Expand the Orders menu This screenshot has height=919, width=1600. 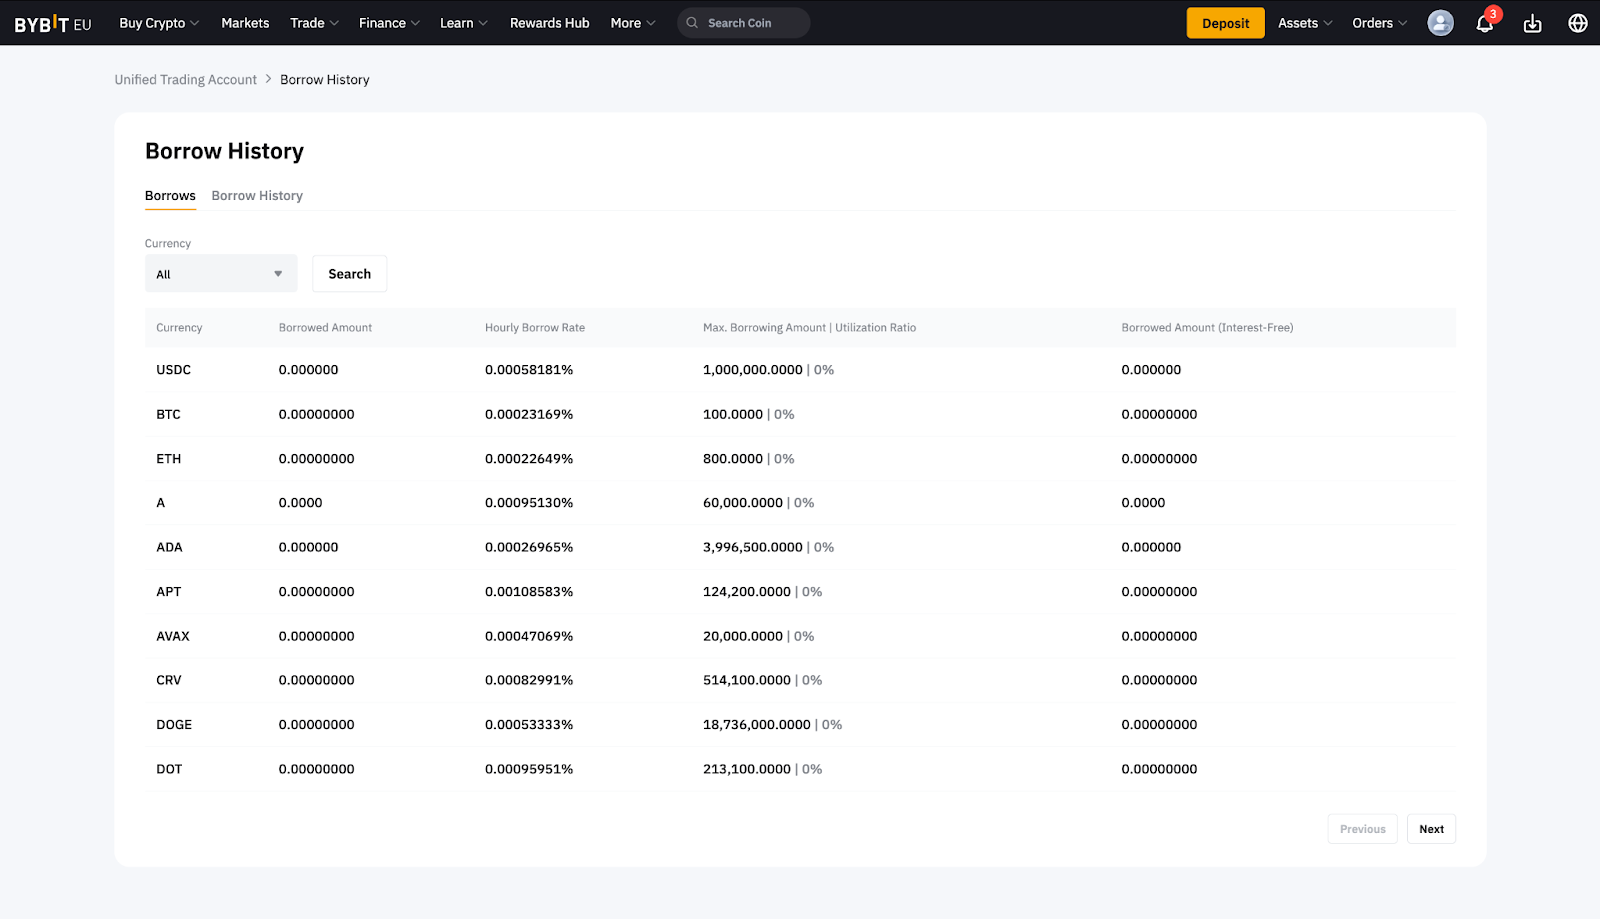(1379, 23)
